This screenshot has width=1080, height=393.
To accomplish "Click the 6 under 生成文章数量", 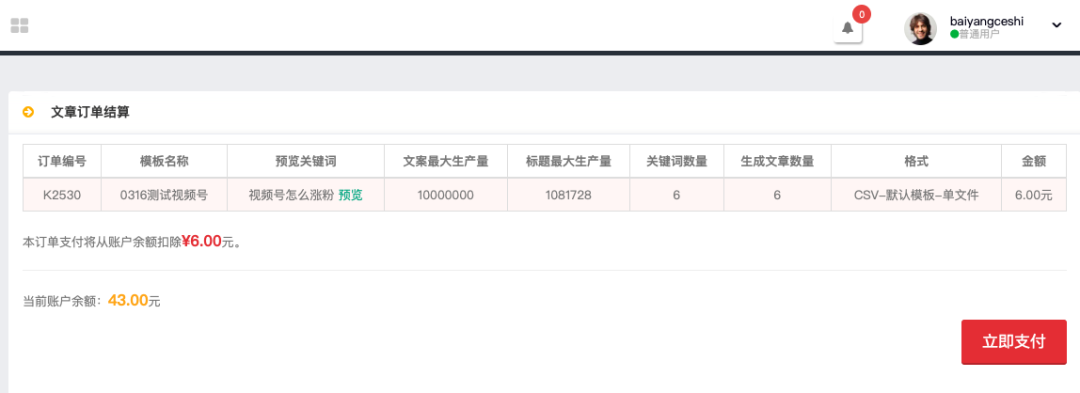I will click(x=777, y=195).
